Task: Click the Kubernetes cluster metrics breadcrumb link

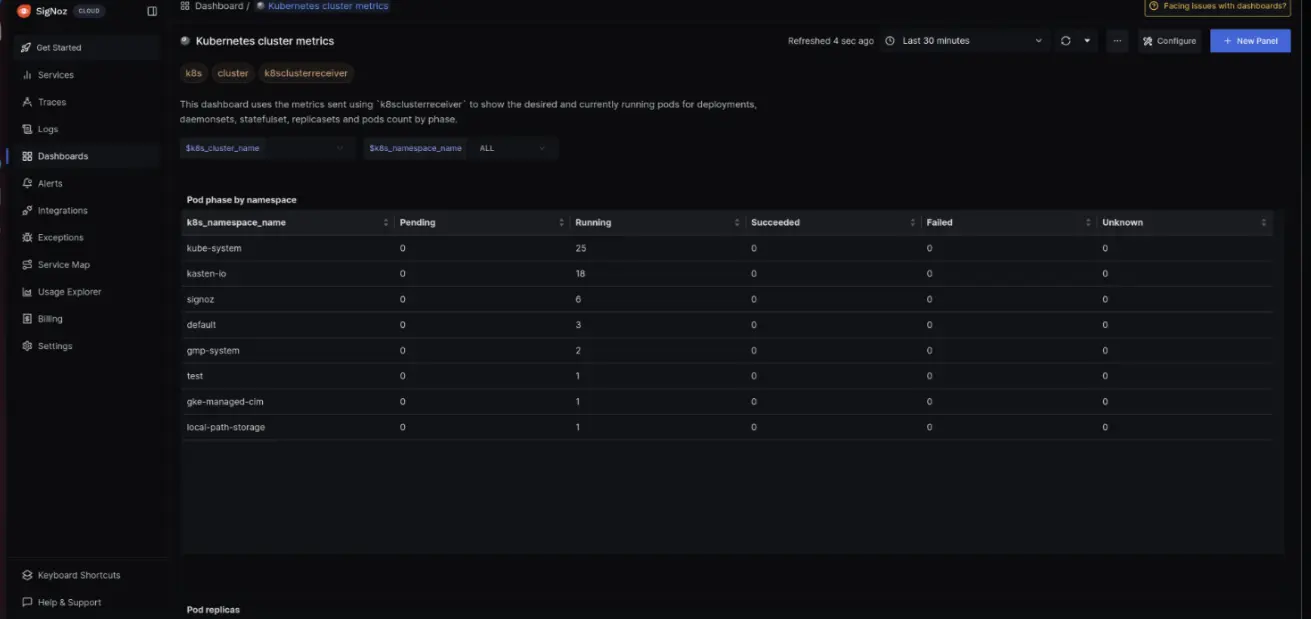Action: point(328,6)
